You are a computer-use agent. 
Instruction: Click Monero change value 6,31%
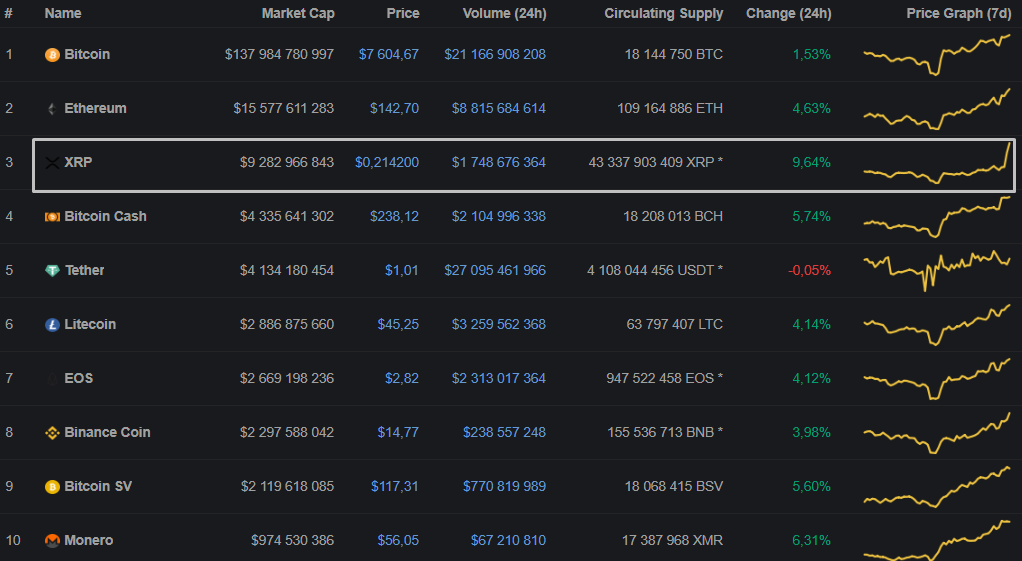tap(811, 541)
